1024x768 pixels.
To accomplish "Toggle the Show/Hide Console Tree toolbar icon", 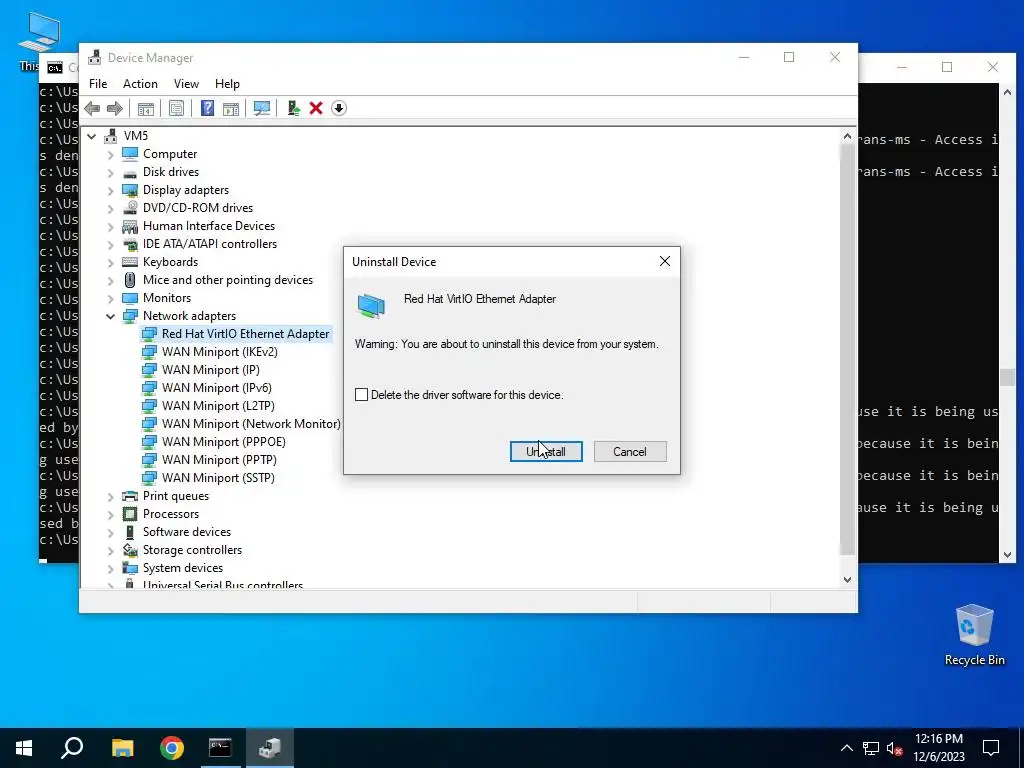I will click(146, 108).
